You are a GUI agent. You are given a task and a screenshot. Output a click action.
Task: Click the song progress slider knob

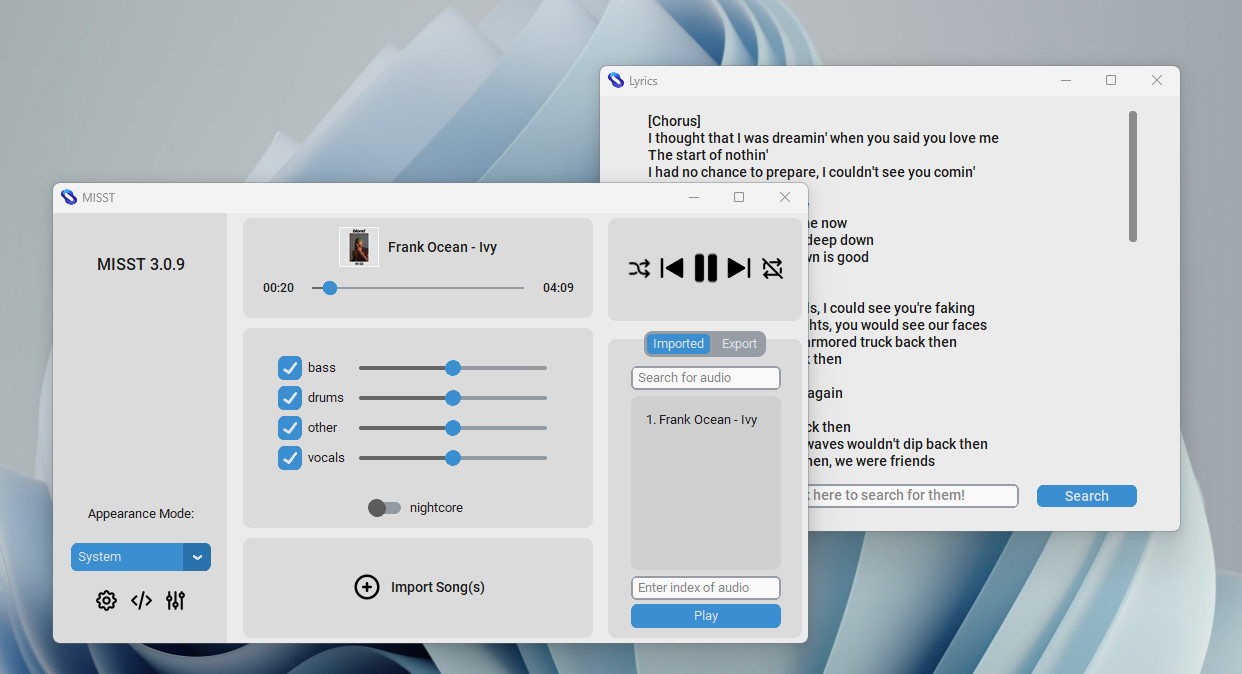330,288
